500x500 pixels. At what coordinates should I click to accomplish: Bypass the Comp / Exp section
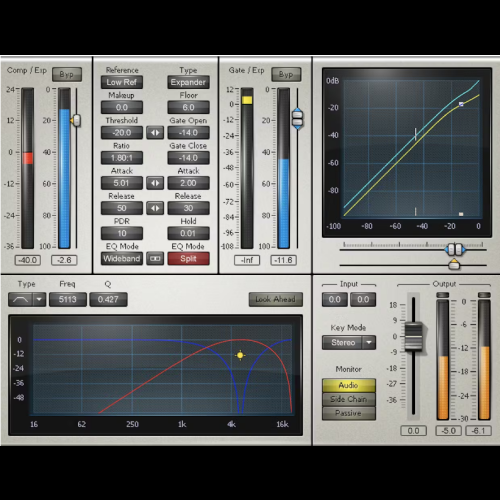coord(67,74)
